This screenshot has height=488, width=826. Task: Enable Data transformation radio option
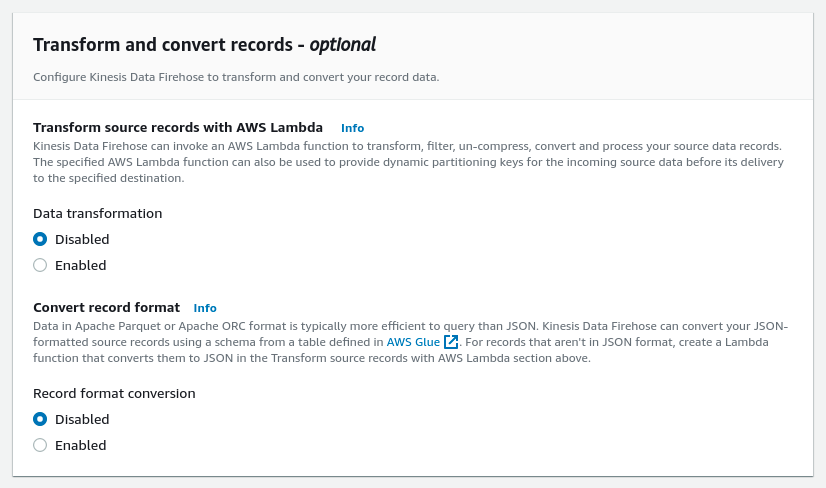(40, 265)
